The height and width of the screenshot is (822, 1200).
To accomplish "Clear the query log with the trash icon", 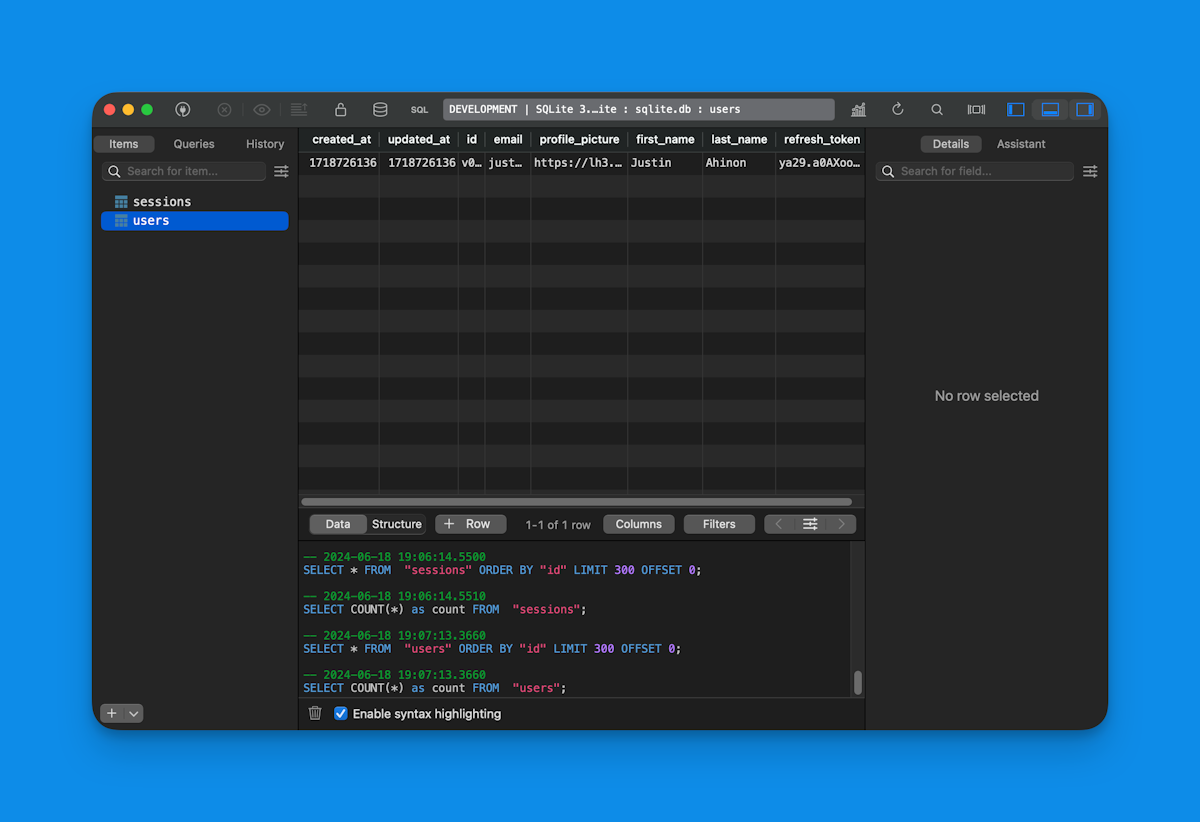I will [x=315, y=712].
